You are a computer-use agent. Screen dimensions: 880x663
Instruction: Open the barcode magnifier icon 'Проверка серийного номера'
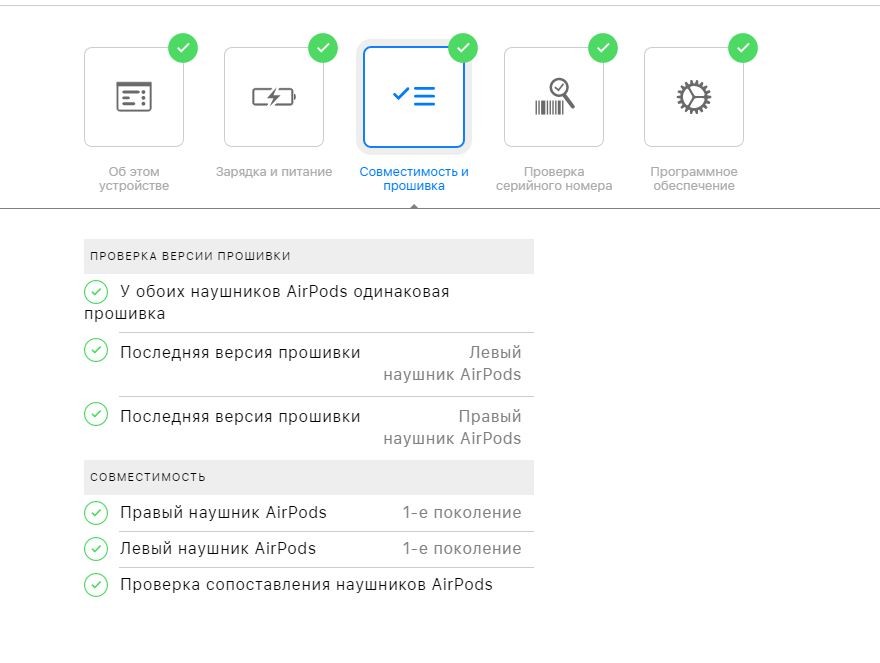(554, 96)
